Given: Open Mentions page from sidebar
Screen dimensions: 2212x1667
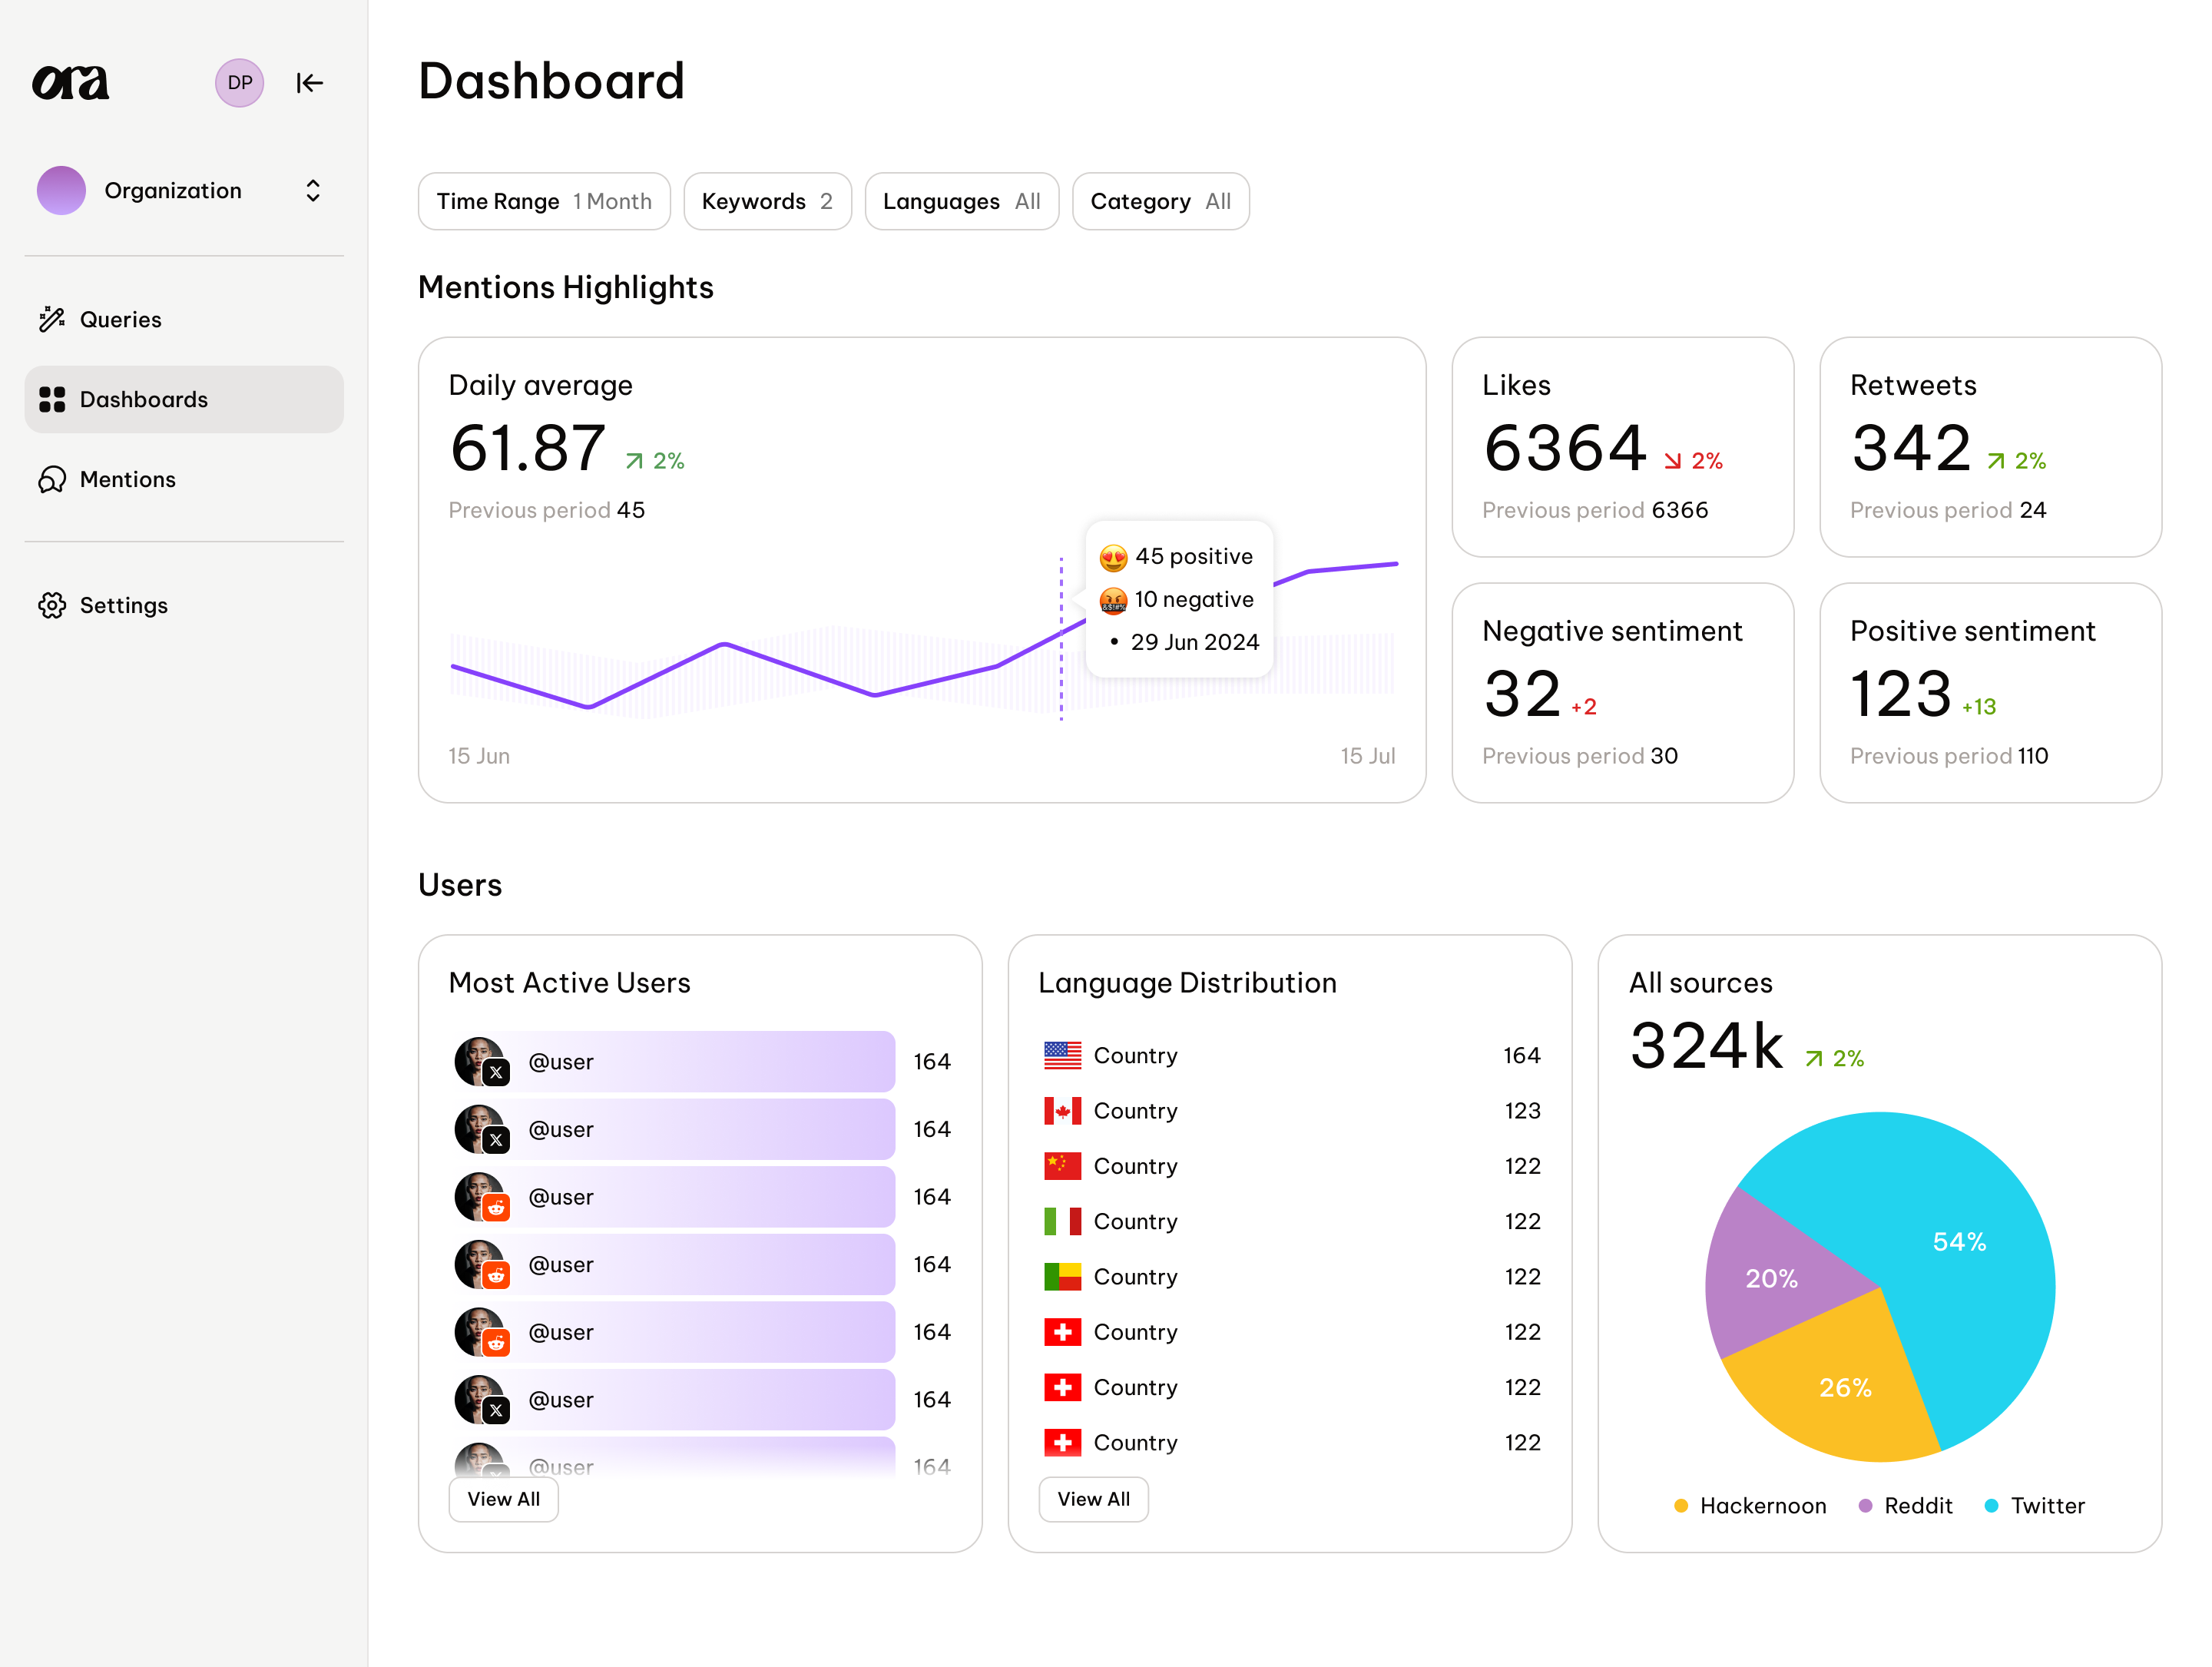Looking at the screenshot, I should 127,479.
